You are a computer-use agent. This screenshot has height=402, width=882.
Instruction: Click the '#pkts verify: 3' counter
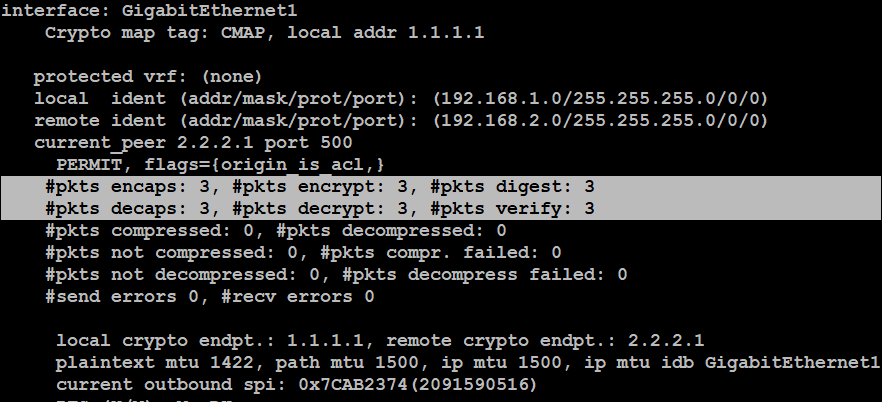(x=512, y=209)
